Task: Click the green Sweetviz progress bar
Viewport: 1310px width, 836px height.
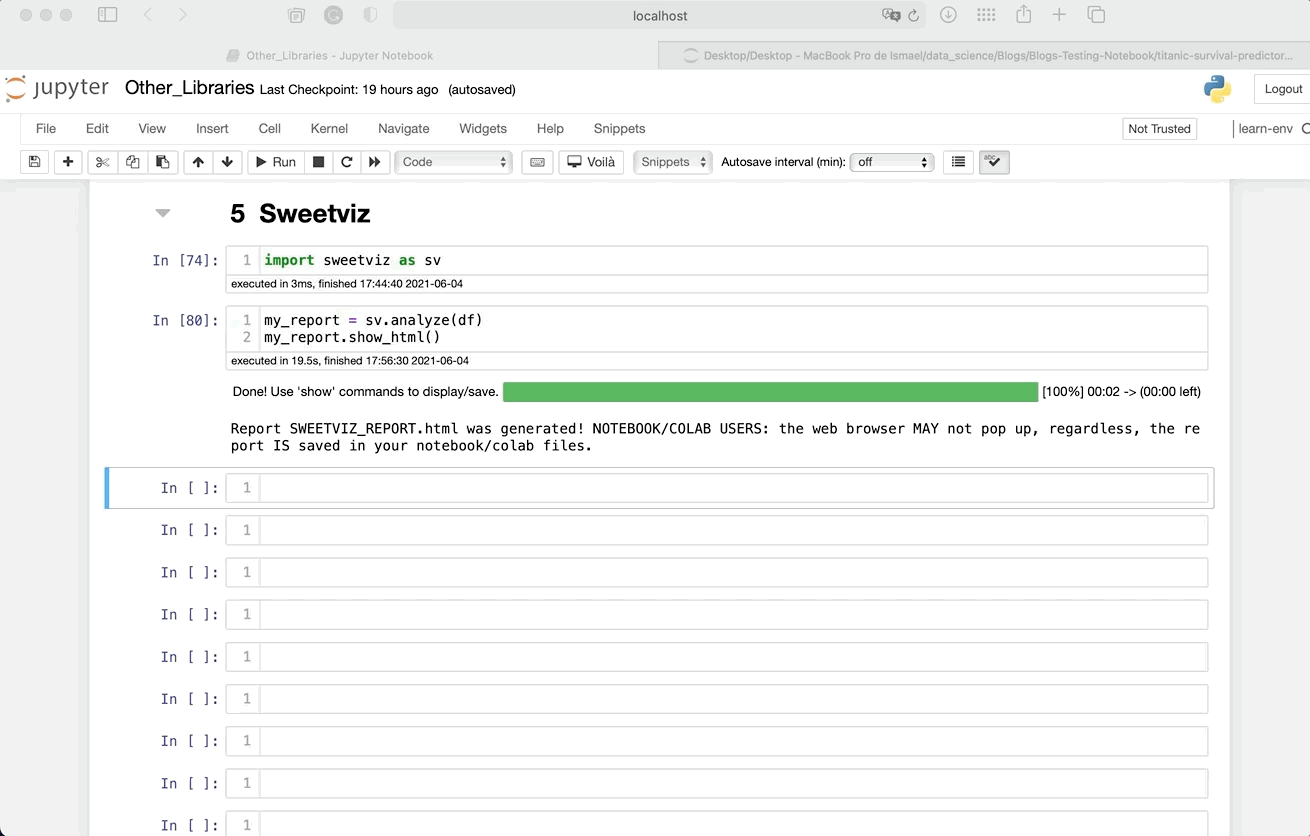Action: [x=770, y=392]
